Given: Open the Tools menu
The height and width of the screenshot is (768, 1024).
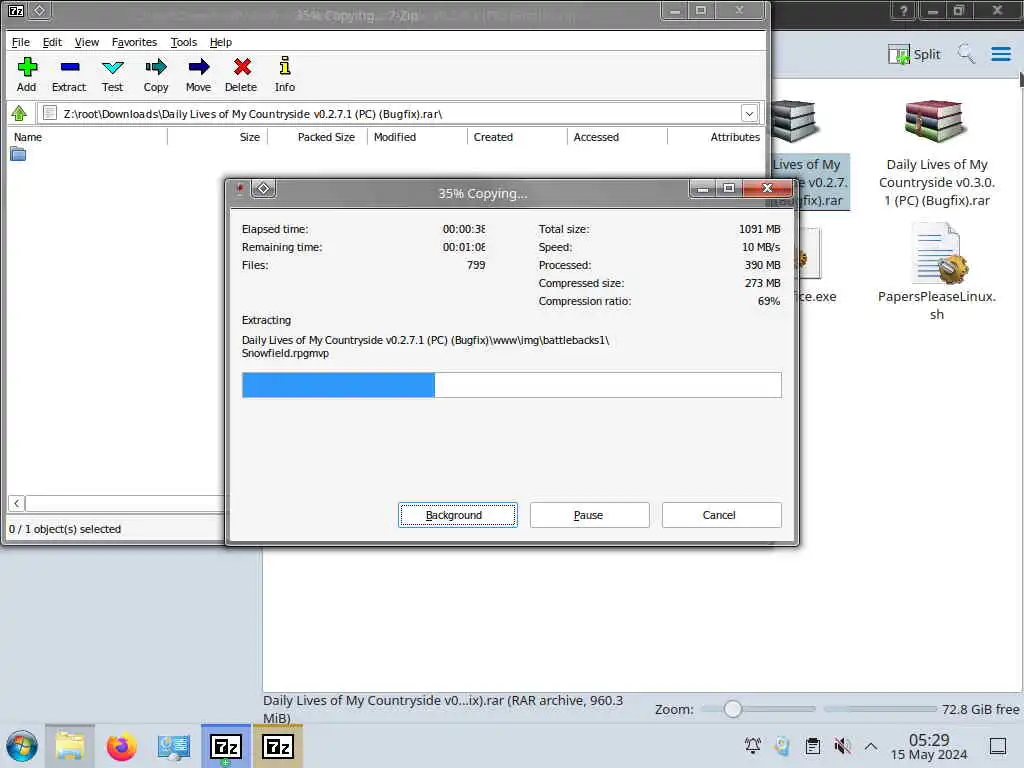Looking at the screenshot, I should (184, 42).
